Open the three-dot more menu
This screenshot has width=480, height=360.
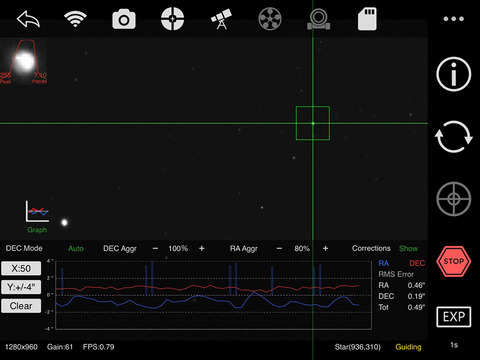tap(453, 19)
